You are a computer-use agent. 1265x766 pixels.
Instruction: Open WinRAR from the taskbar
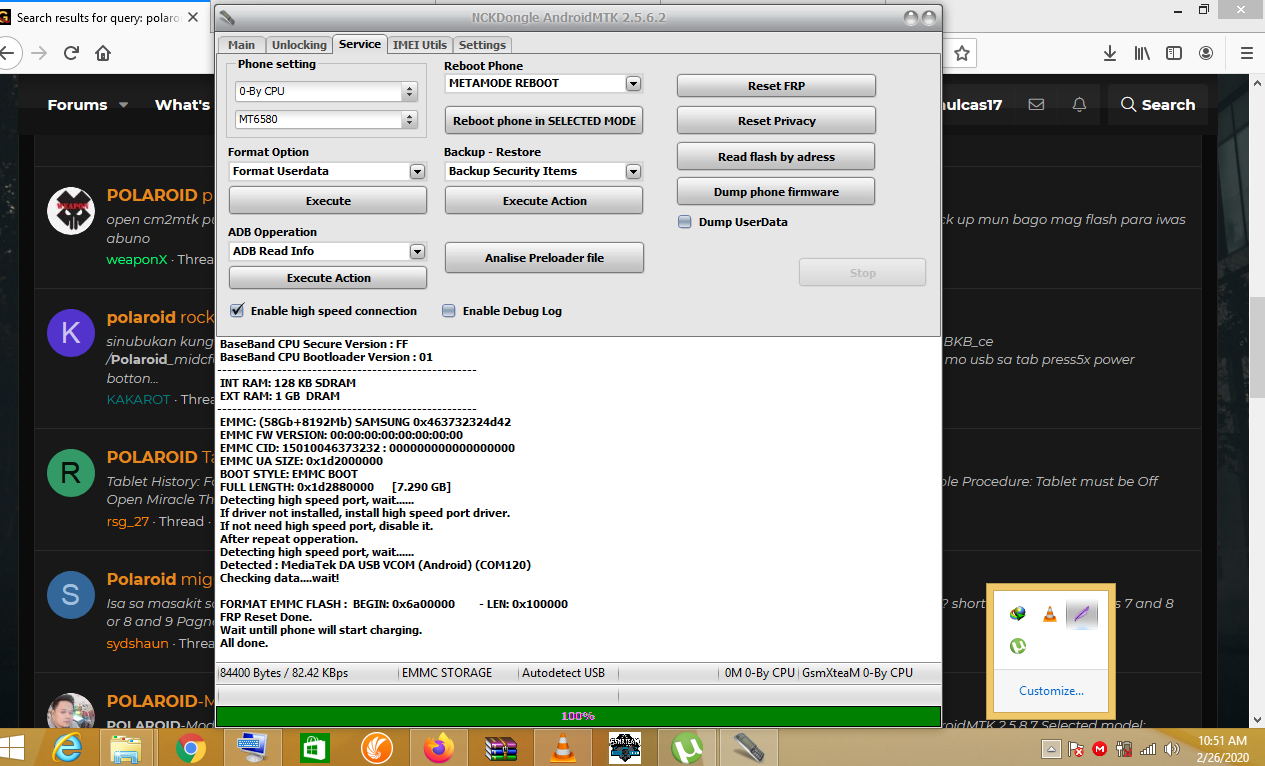(x=500, y=747)
